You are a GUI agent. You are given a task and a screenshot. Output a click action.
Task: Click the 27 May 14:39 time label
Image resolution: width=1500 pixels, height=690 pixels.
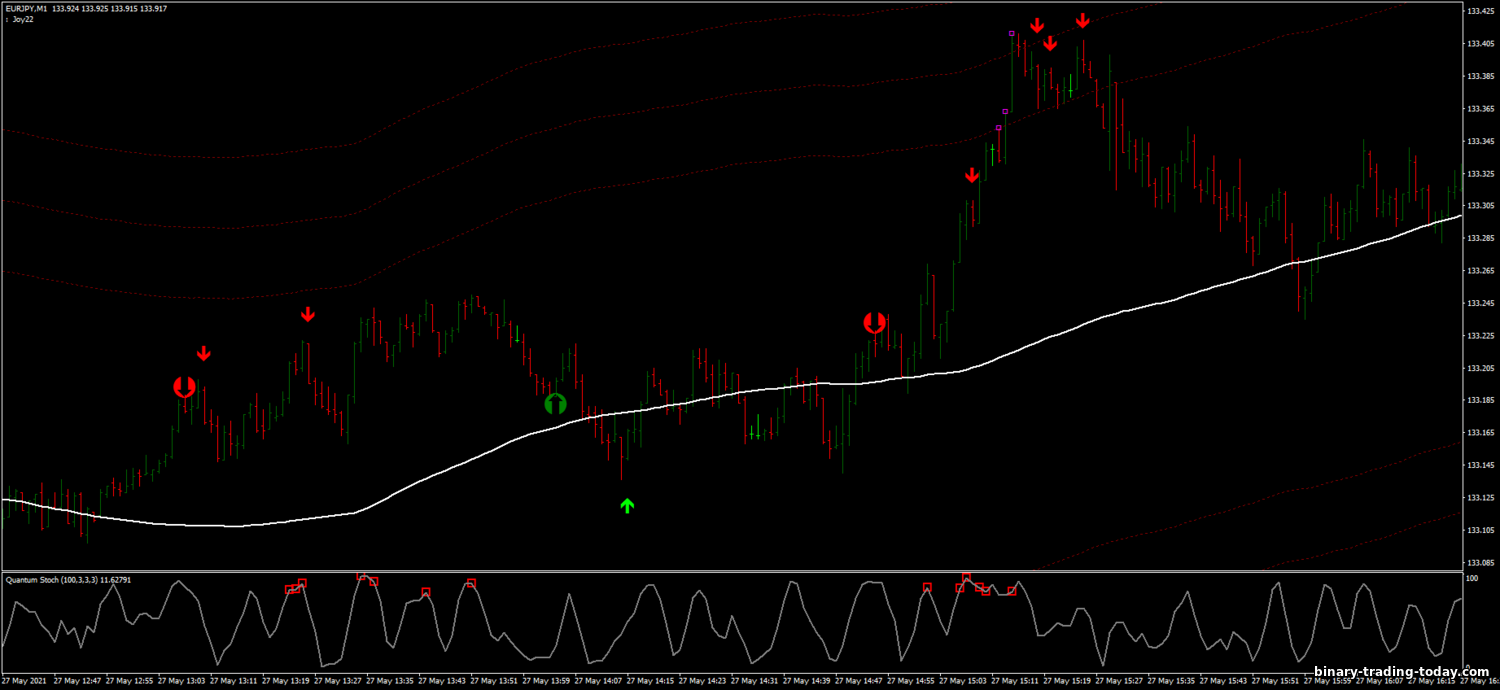(x=806, y=681)
